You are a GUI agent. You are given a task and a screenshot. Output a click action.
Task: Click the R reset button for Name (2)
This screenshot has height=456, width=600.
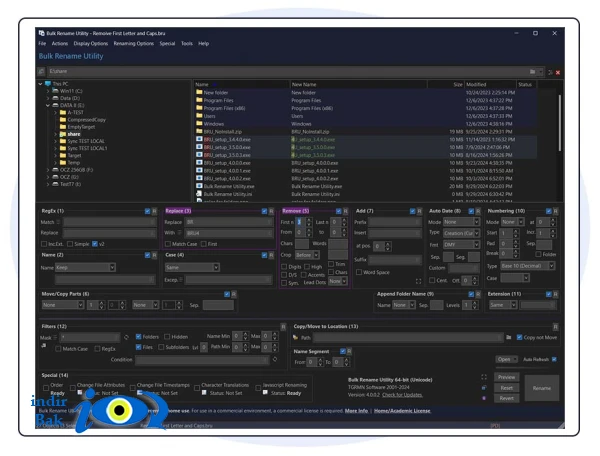tap(154, 255)
